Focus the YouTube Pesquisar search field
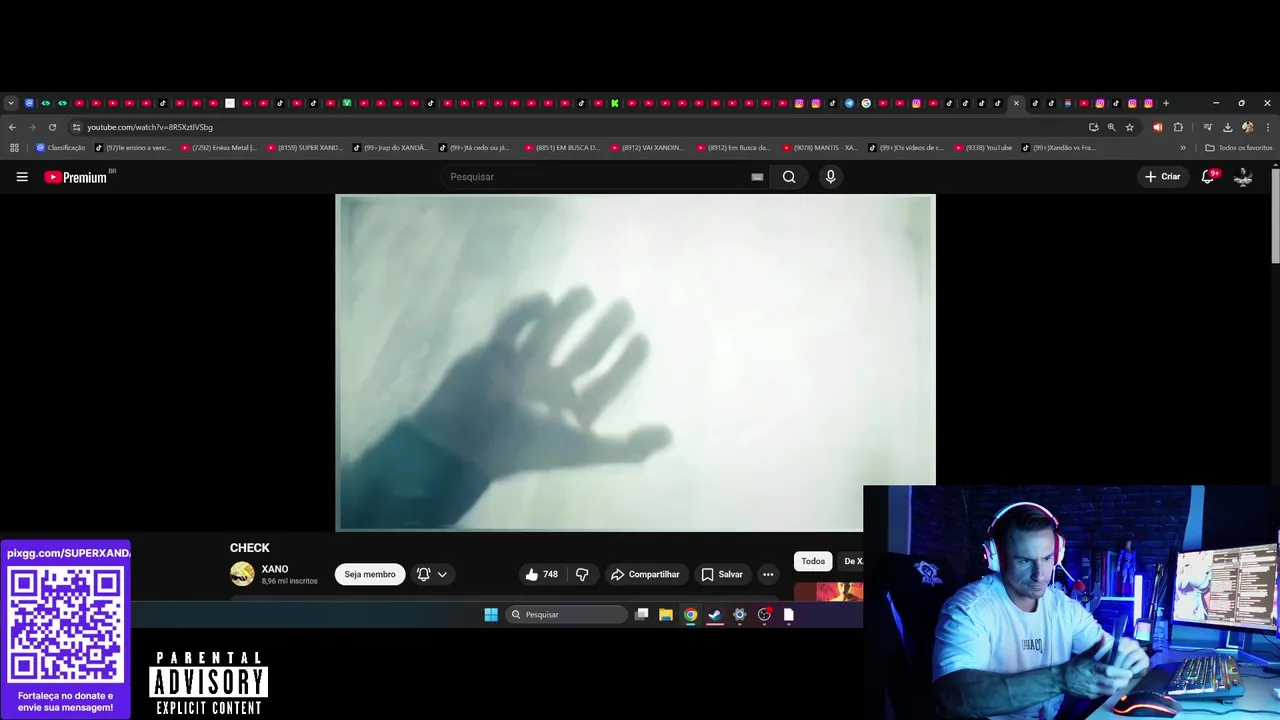The width and height of the screenshot is (1280, 720). tap(595, 177)
